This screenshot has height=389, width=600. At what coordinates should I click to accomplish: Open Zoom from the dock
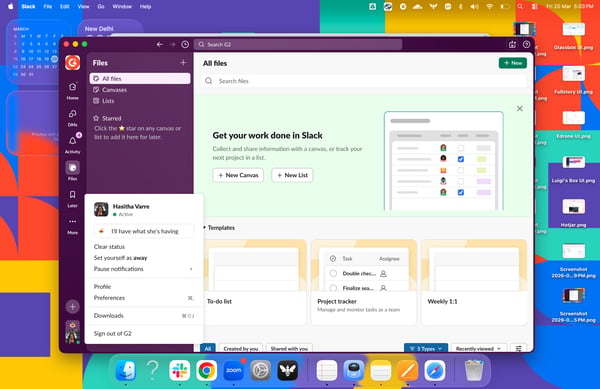click(x=233, y=371)
